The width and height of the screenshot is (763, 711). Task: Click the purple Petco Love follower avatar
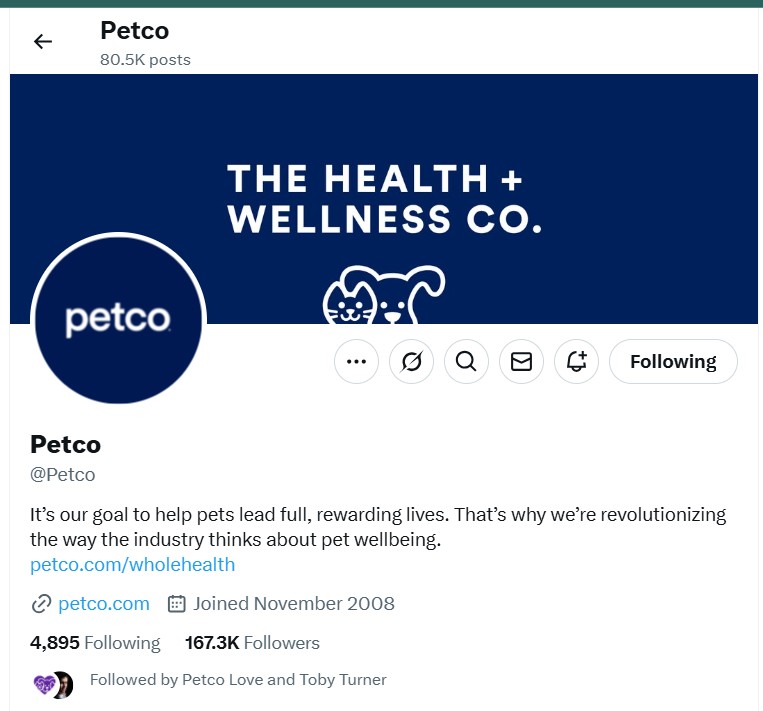coord(43,685)
